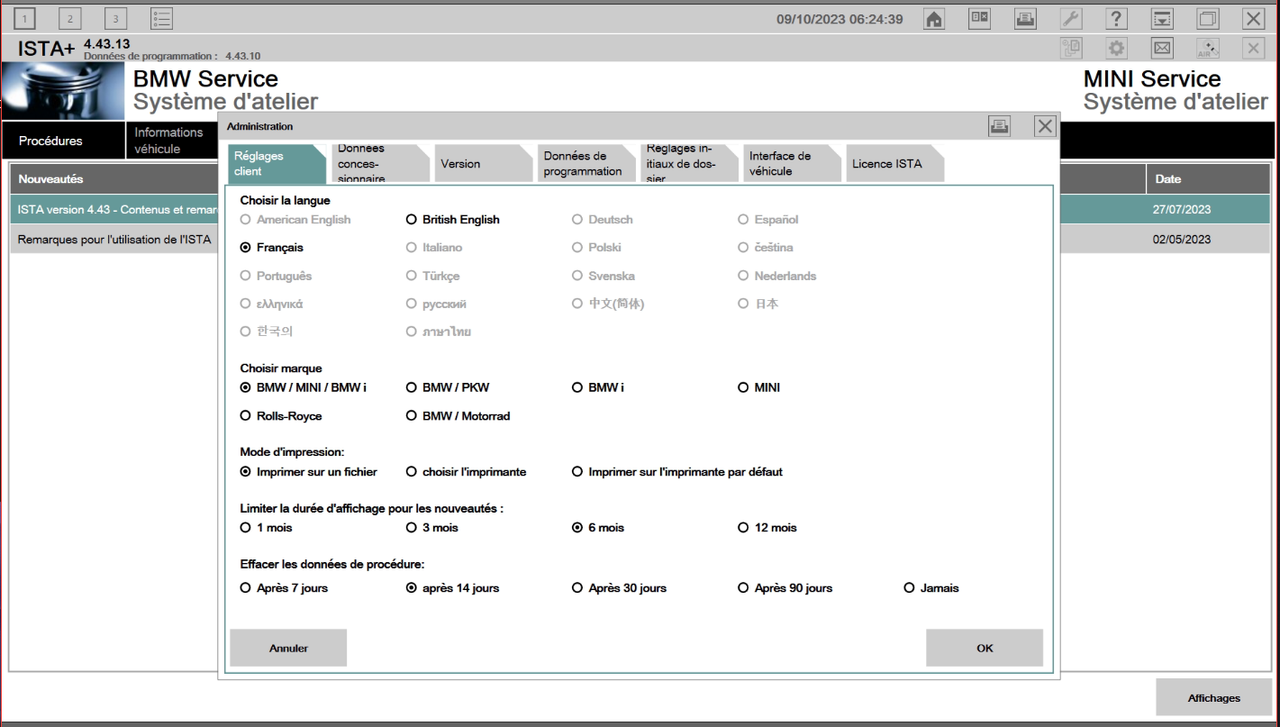Choose BMW / Motorrad brand
This screenshot has height=727, width=1280.
click(458, 415)
